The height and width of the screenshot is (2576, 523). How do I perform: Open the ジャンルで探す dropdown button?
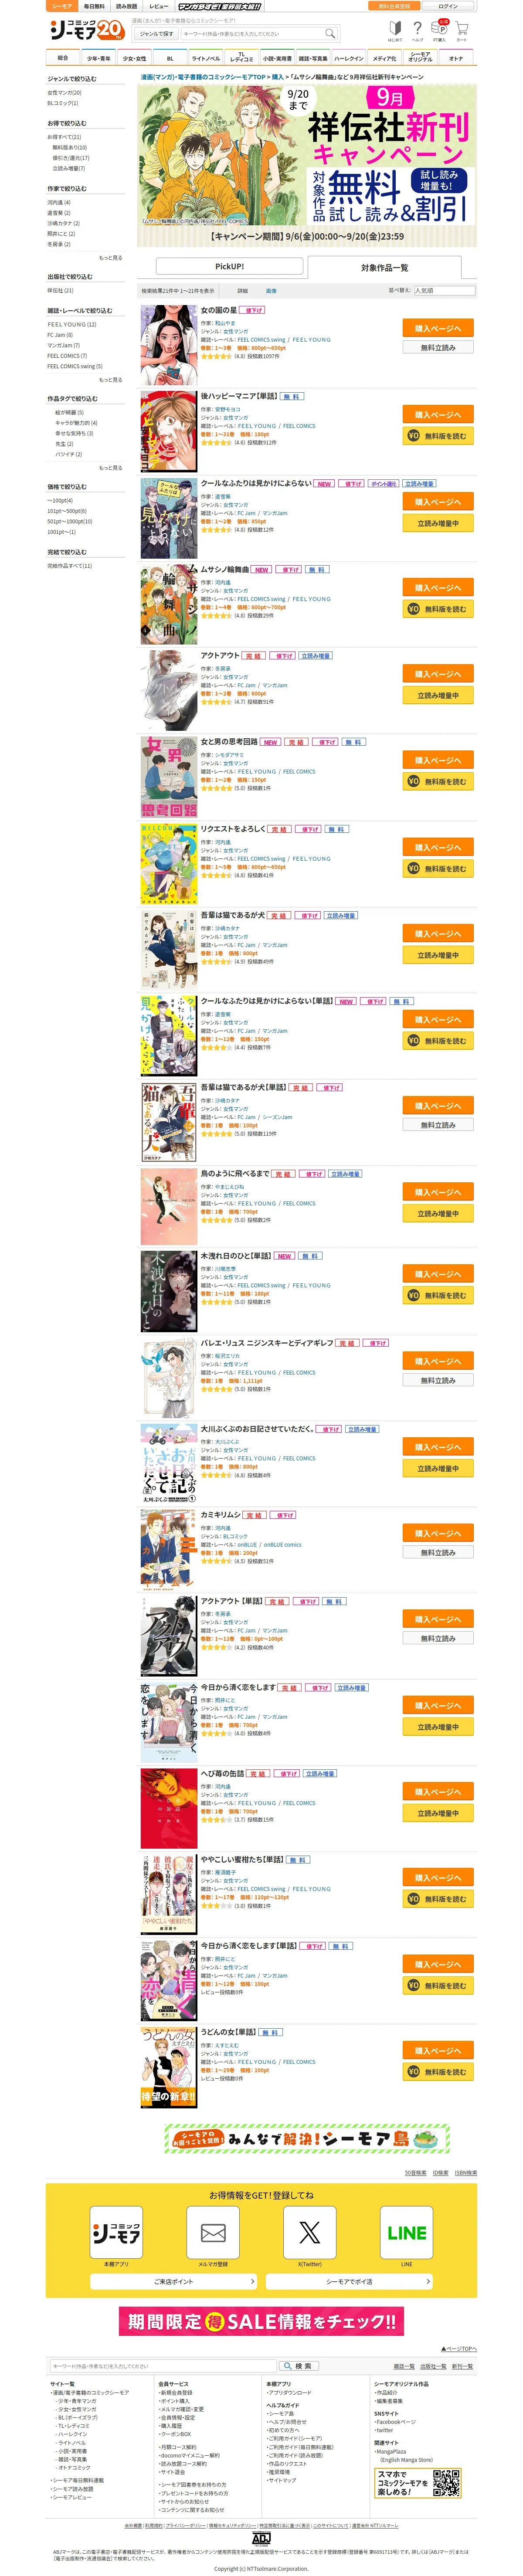click(156, 34)
